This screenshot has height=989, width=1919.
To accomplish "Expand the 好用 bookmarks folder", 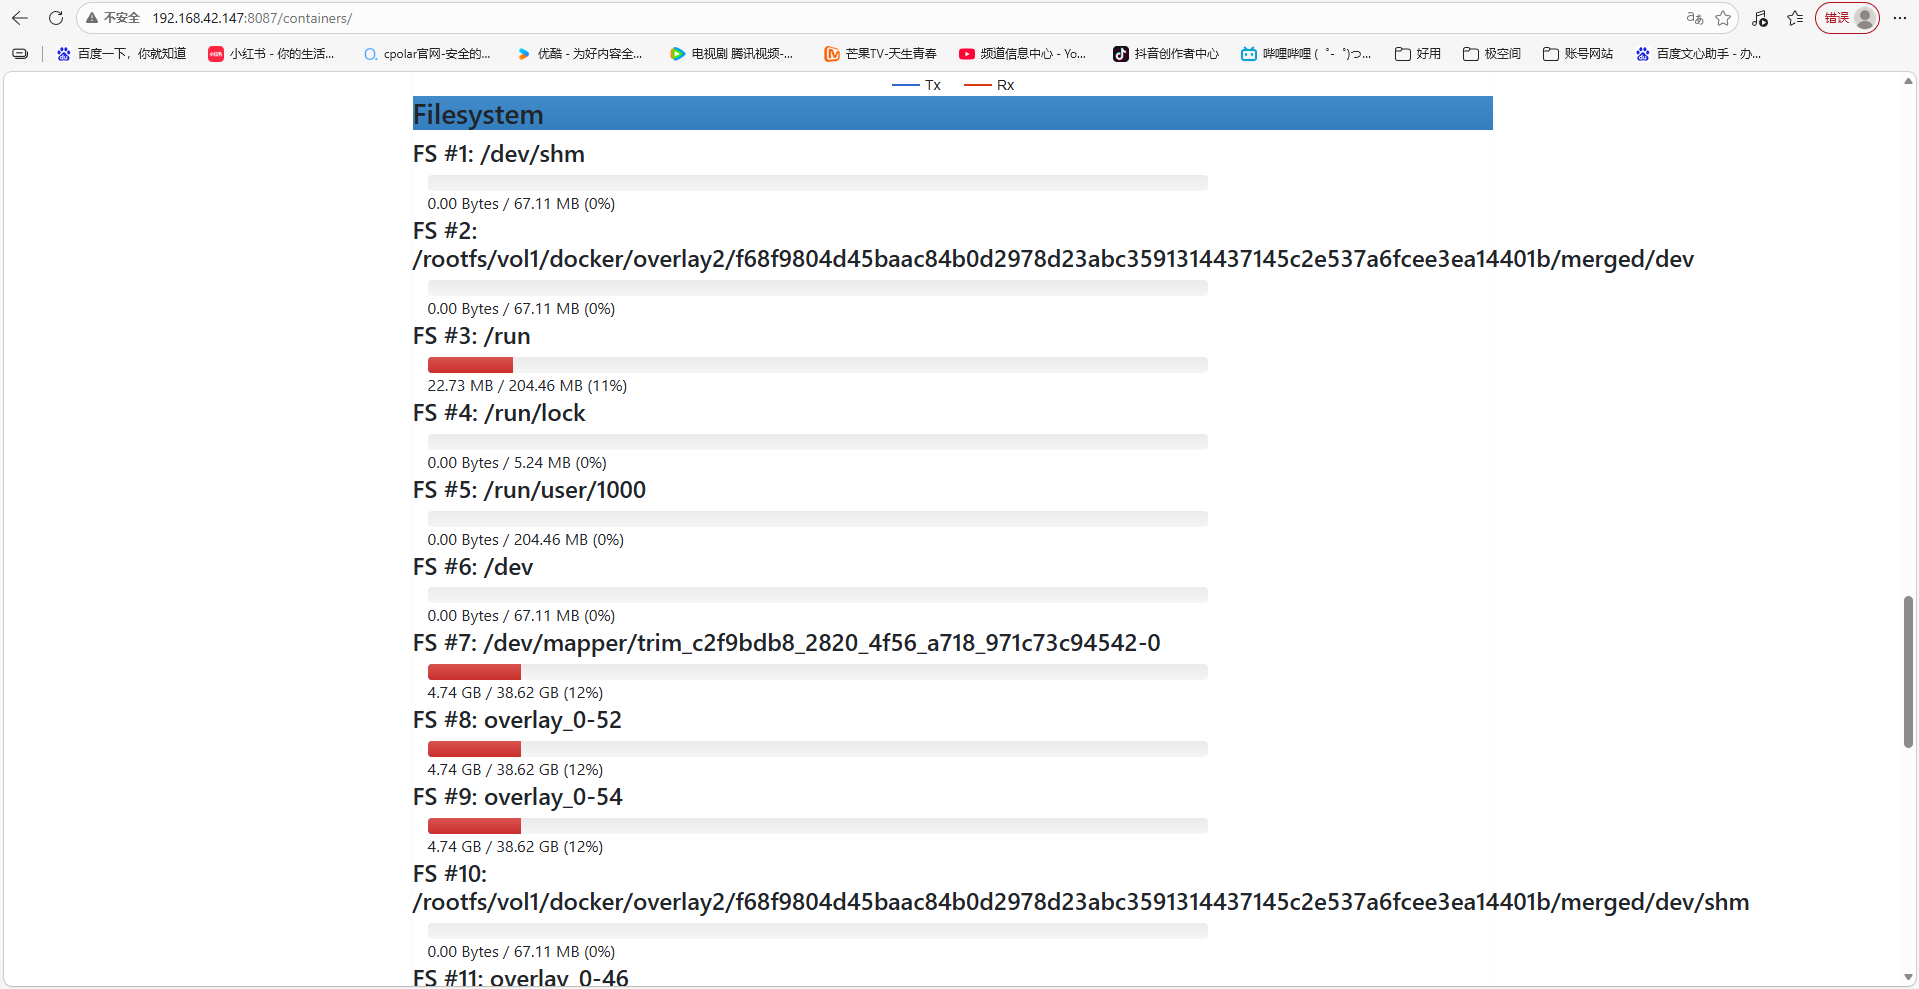I will click(1418, 54).
